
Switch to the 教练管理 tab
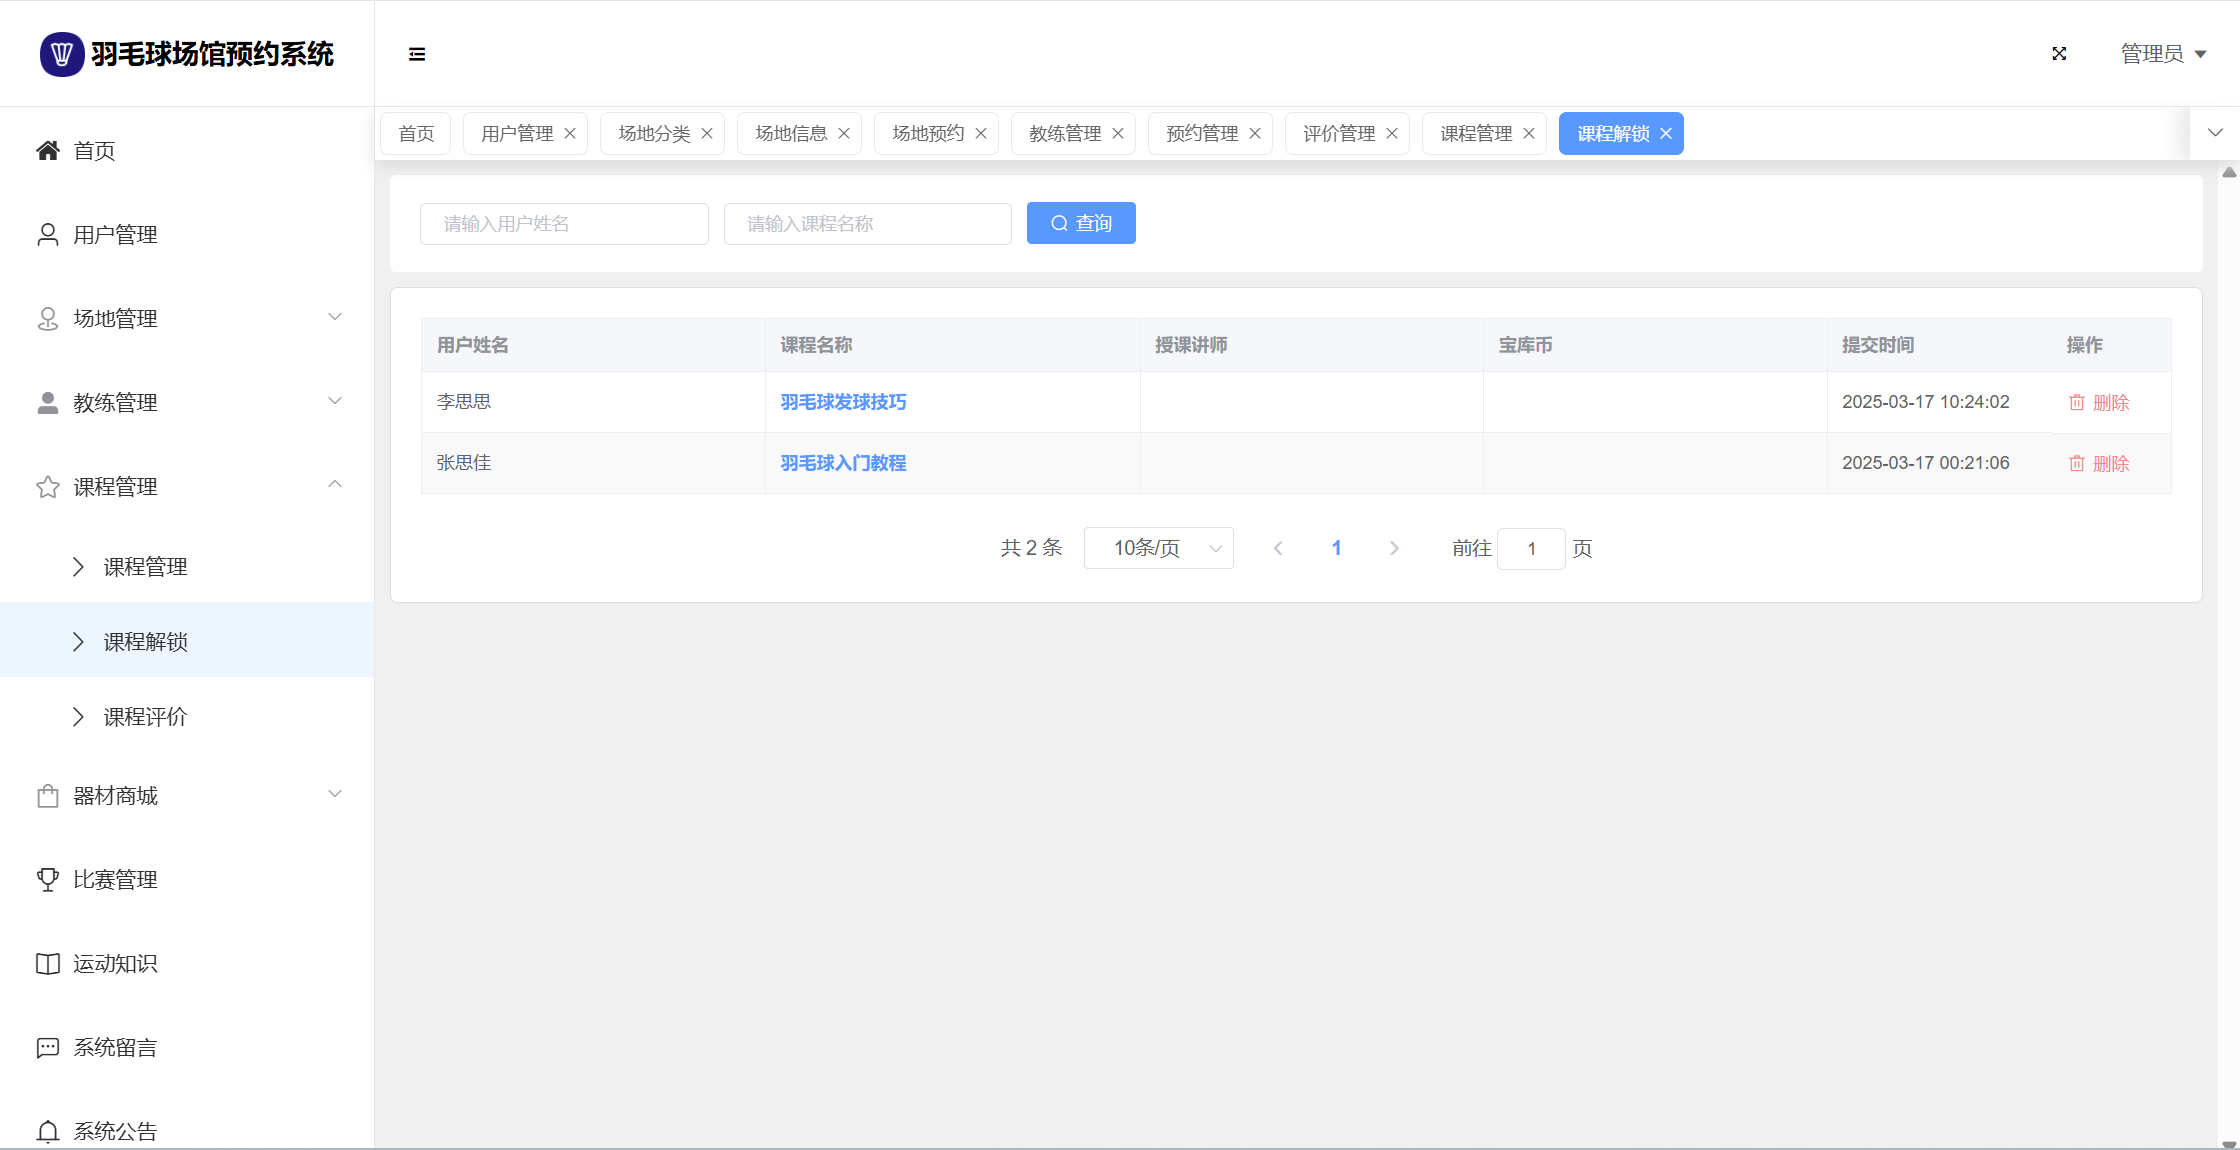(1064, 134)
